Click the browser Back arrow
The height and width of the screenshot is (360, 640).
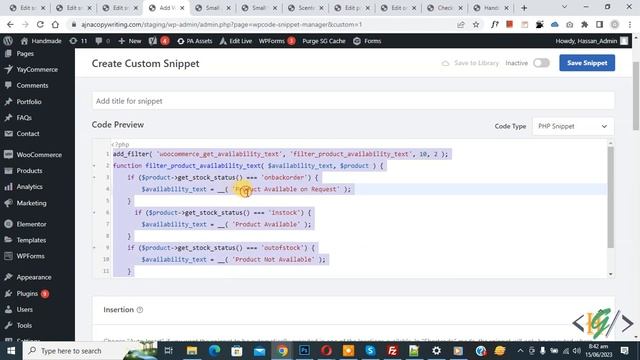point(10,24)
